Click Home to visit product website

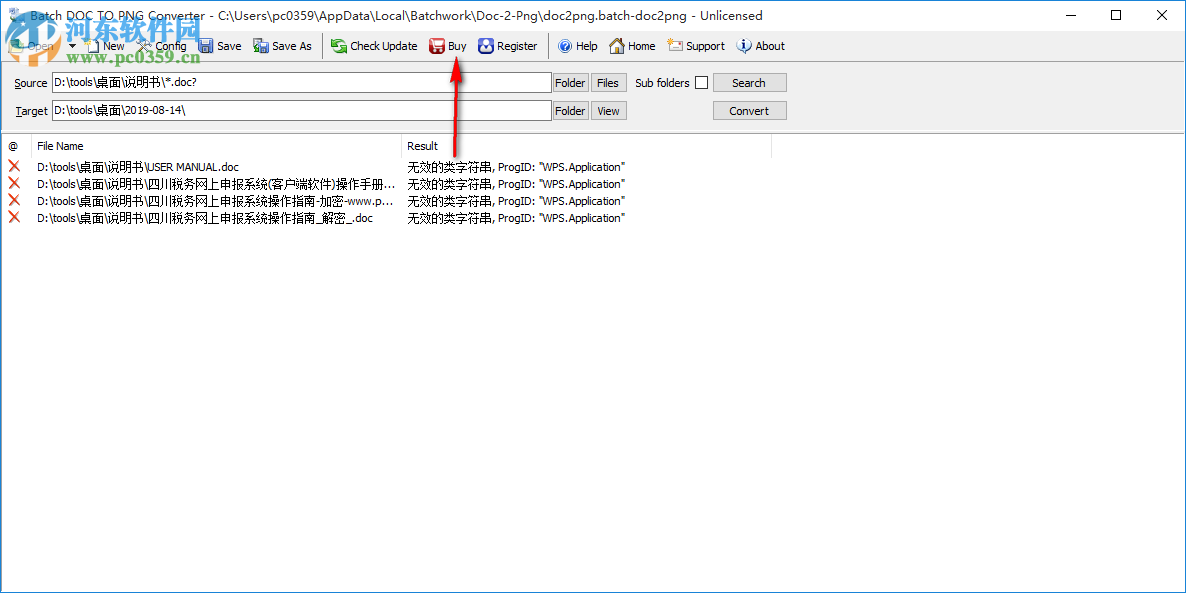(x=631, y=45)
